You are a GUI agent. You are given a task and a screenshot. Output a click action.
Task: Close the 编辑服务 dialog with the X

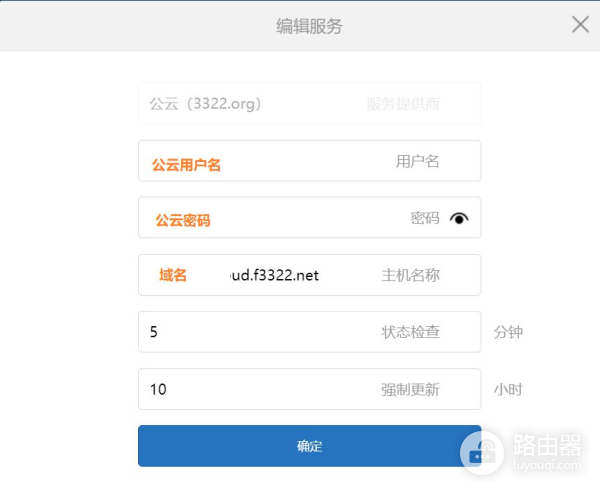580,25
